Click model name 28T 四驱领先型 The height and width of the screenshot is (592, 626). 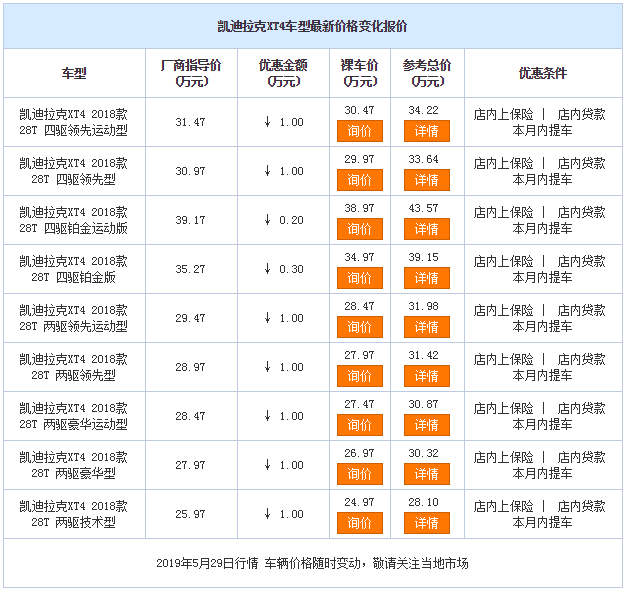(74, 172)
